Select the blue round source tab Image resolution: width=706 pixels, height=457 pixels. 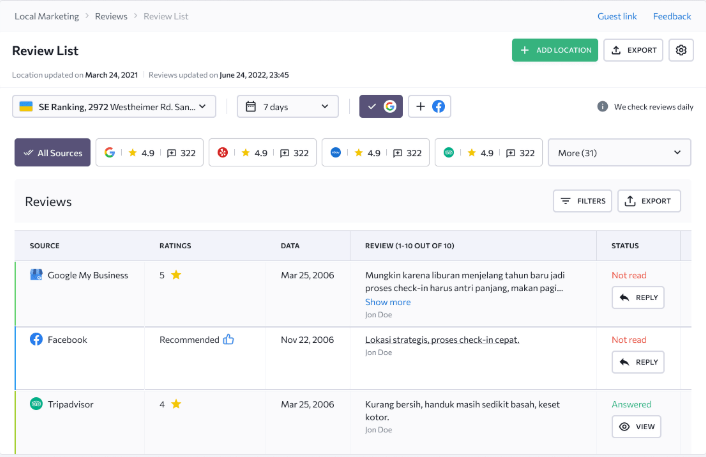pos(376,153)
